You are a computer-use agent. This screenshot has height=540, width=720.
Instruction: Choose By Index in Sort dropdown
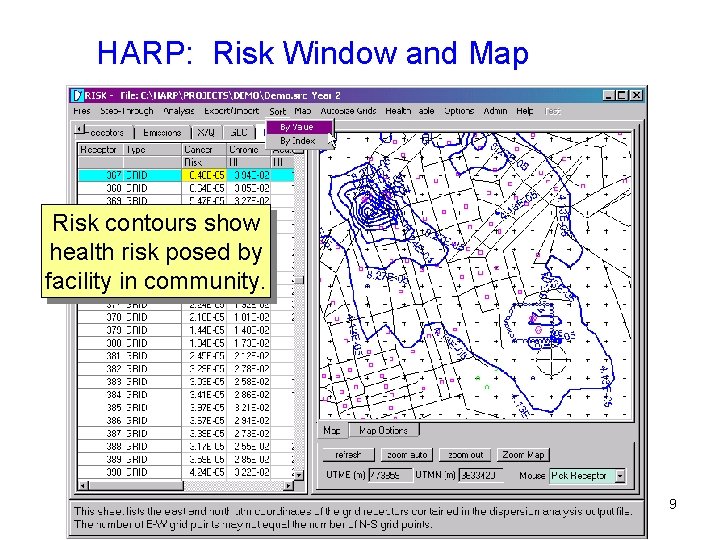pos(299,141)
